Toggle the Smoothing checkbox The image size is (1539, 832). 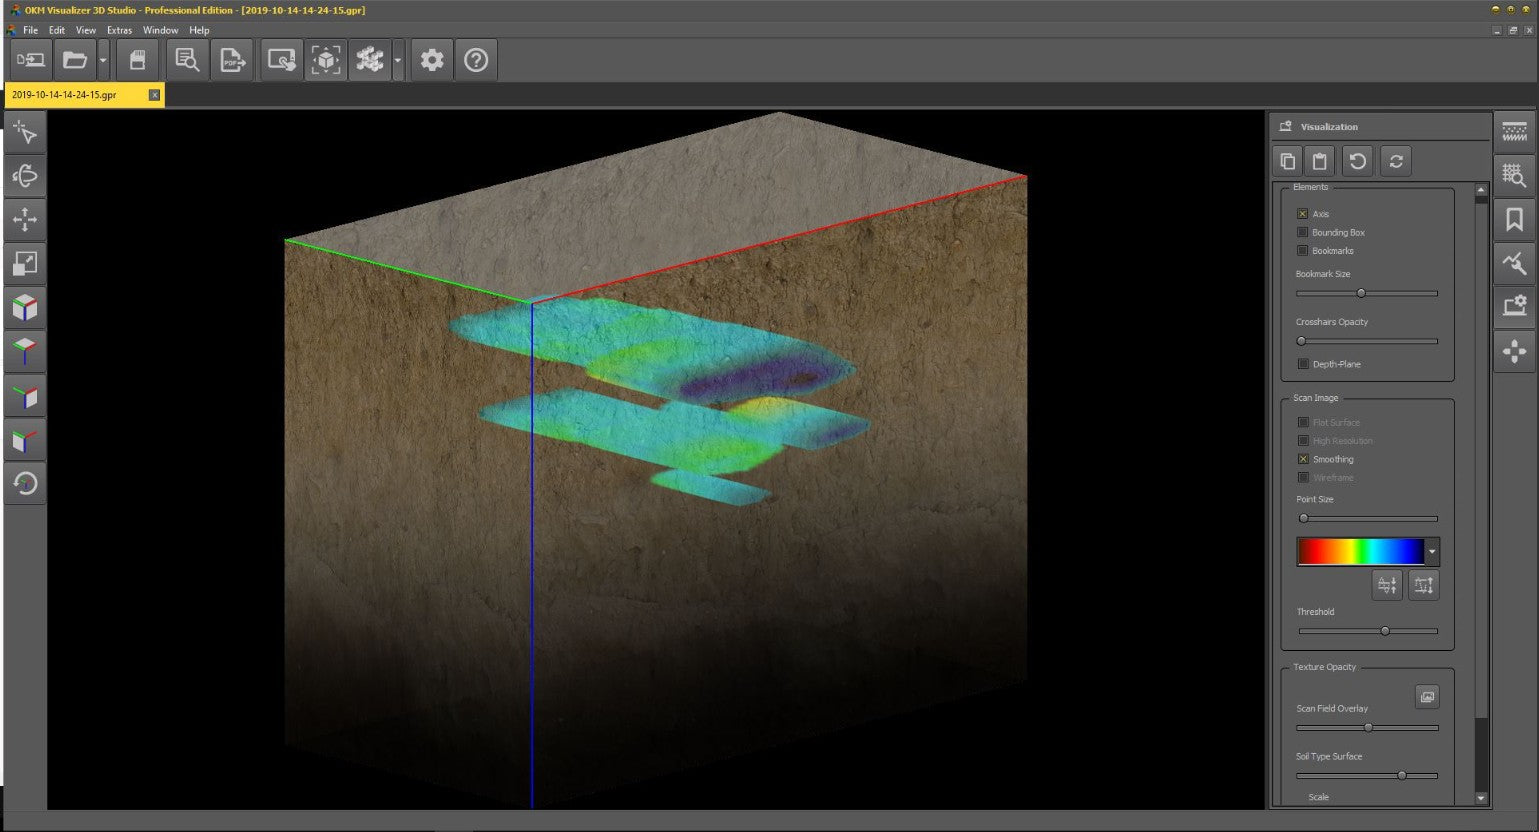pos(1303,459)
